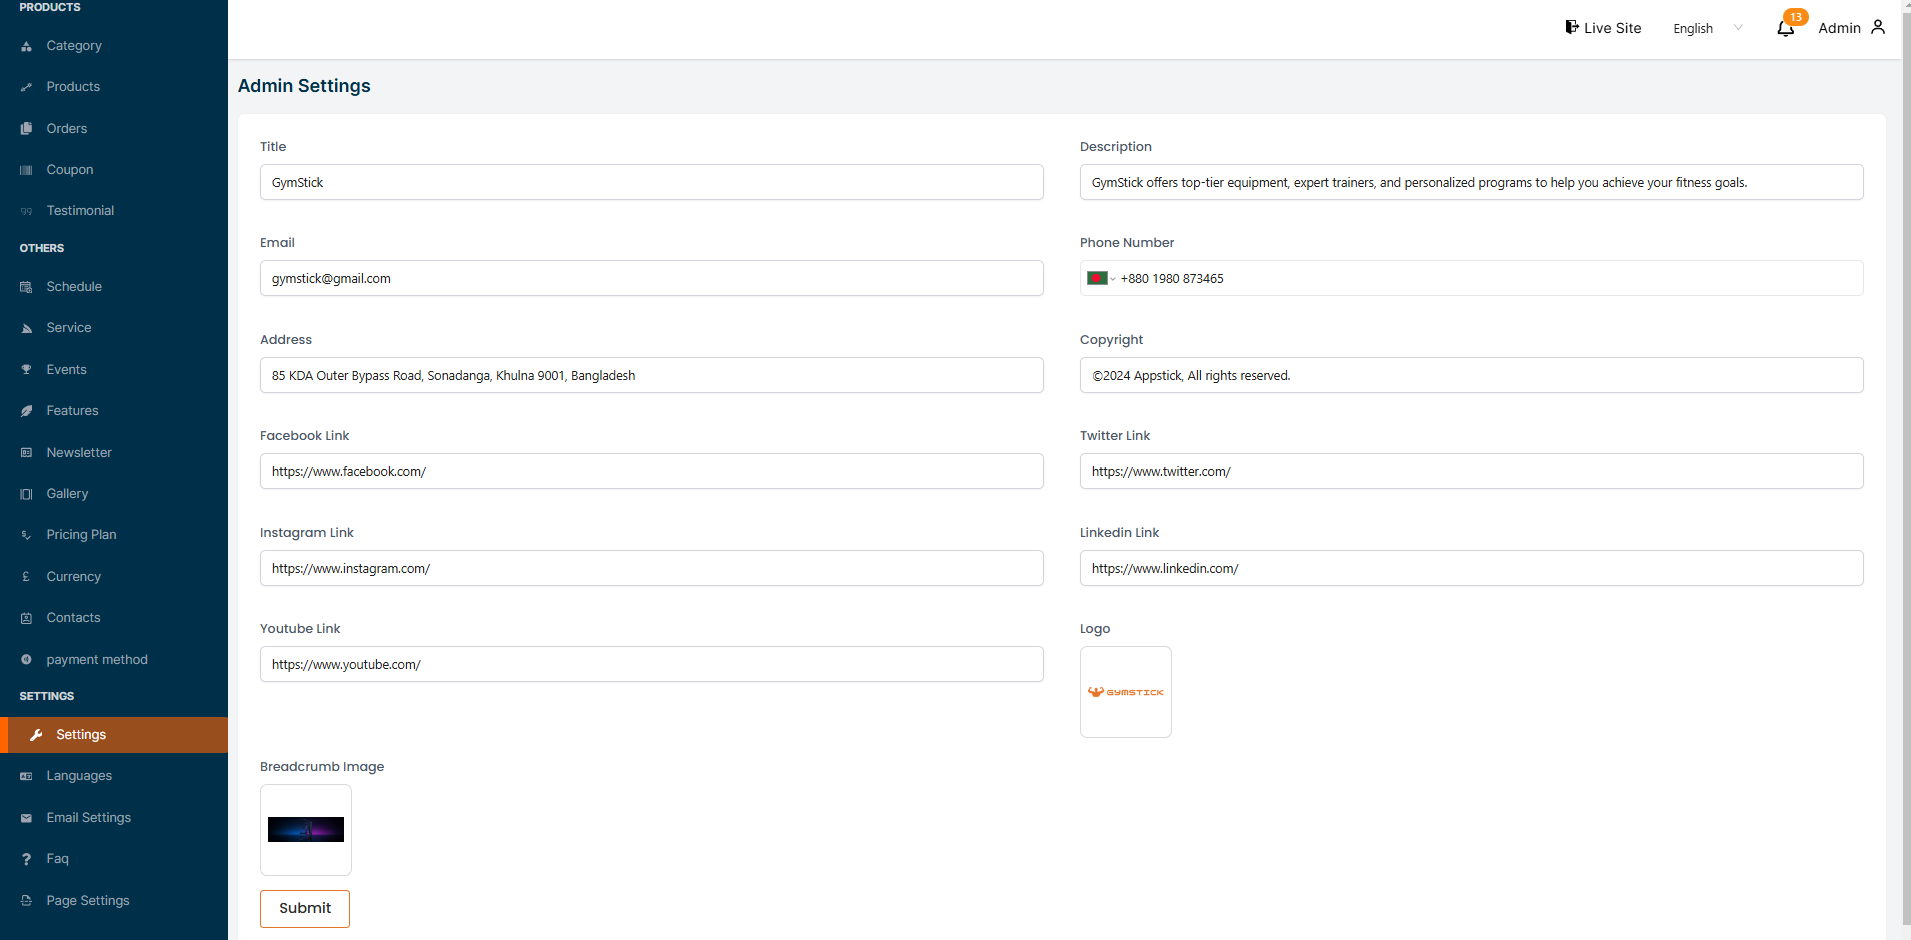Image resolution: width=1911 pixels, height=940 pixels.
Task: Click the page vertical scrollbar
Action: (x=1905, y=470)
